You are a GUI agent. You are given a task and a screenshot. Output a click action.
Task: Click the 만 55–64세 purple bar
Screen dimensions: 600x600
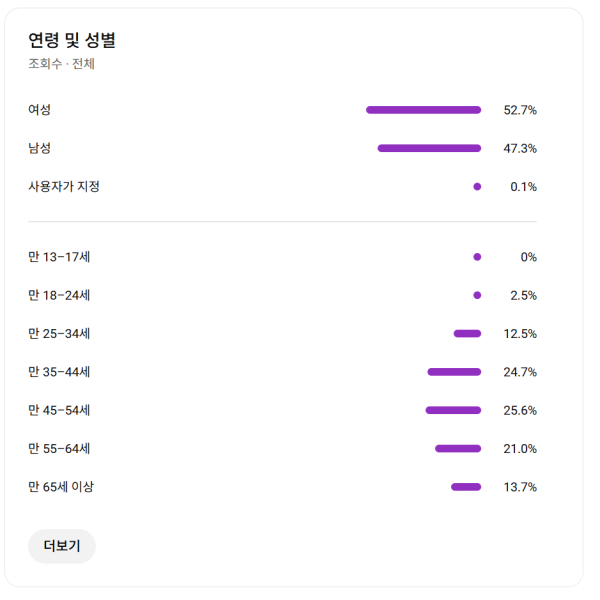(x=458, y=449)
